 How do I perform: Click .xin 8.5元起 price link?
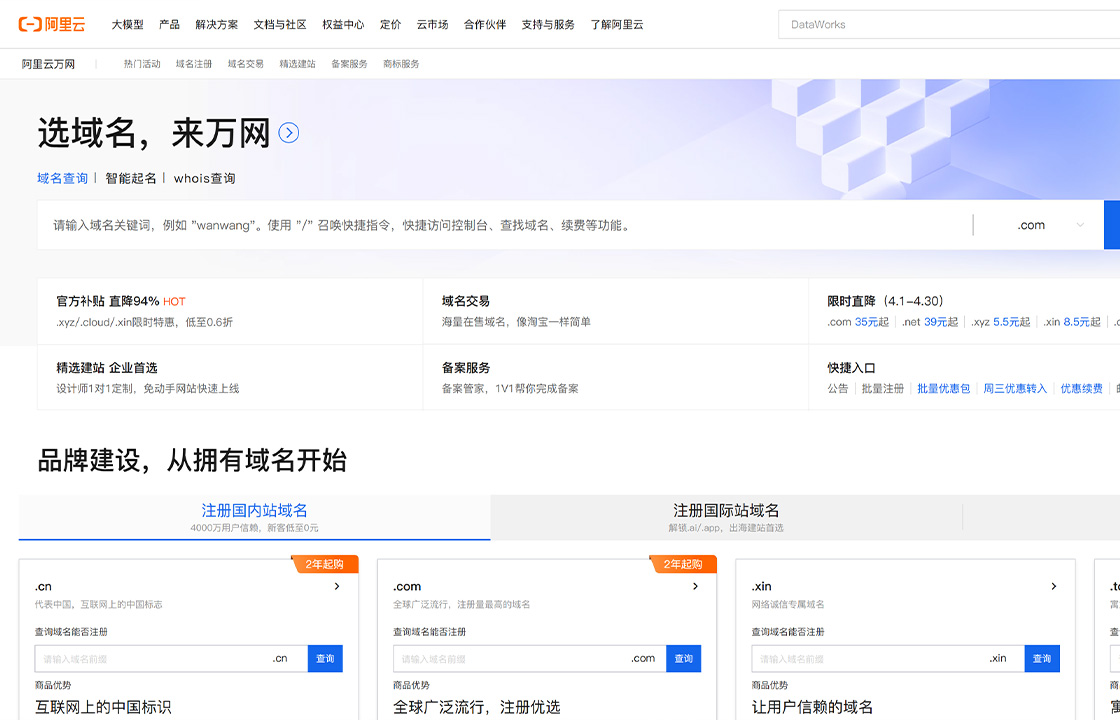pos(1071,322)
